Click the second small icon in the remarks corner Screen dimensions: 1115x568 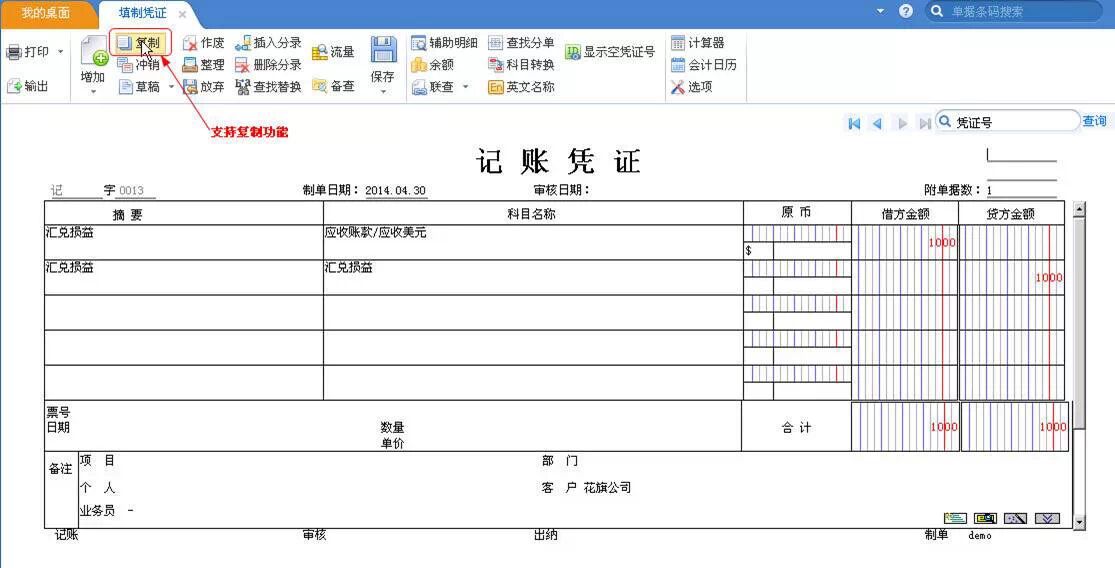tap(985, 518)
